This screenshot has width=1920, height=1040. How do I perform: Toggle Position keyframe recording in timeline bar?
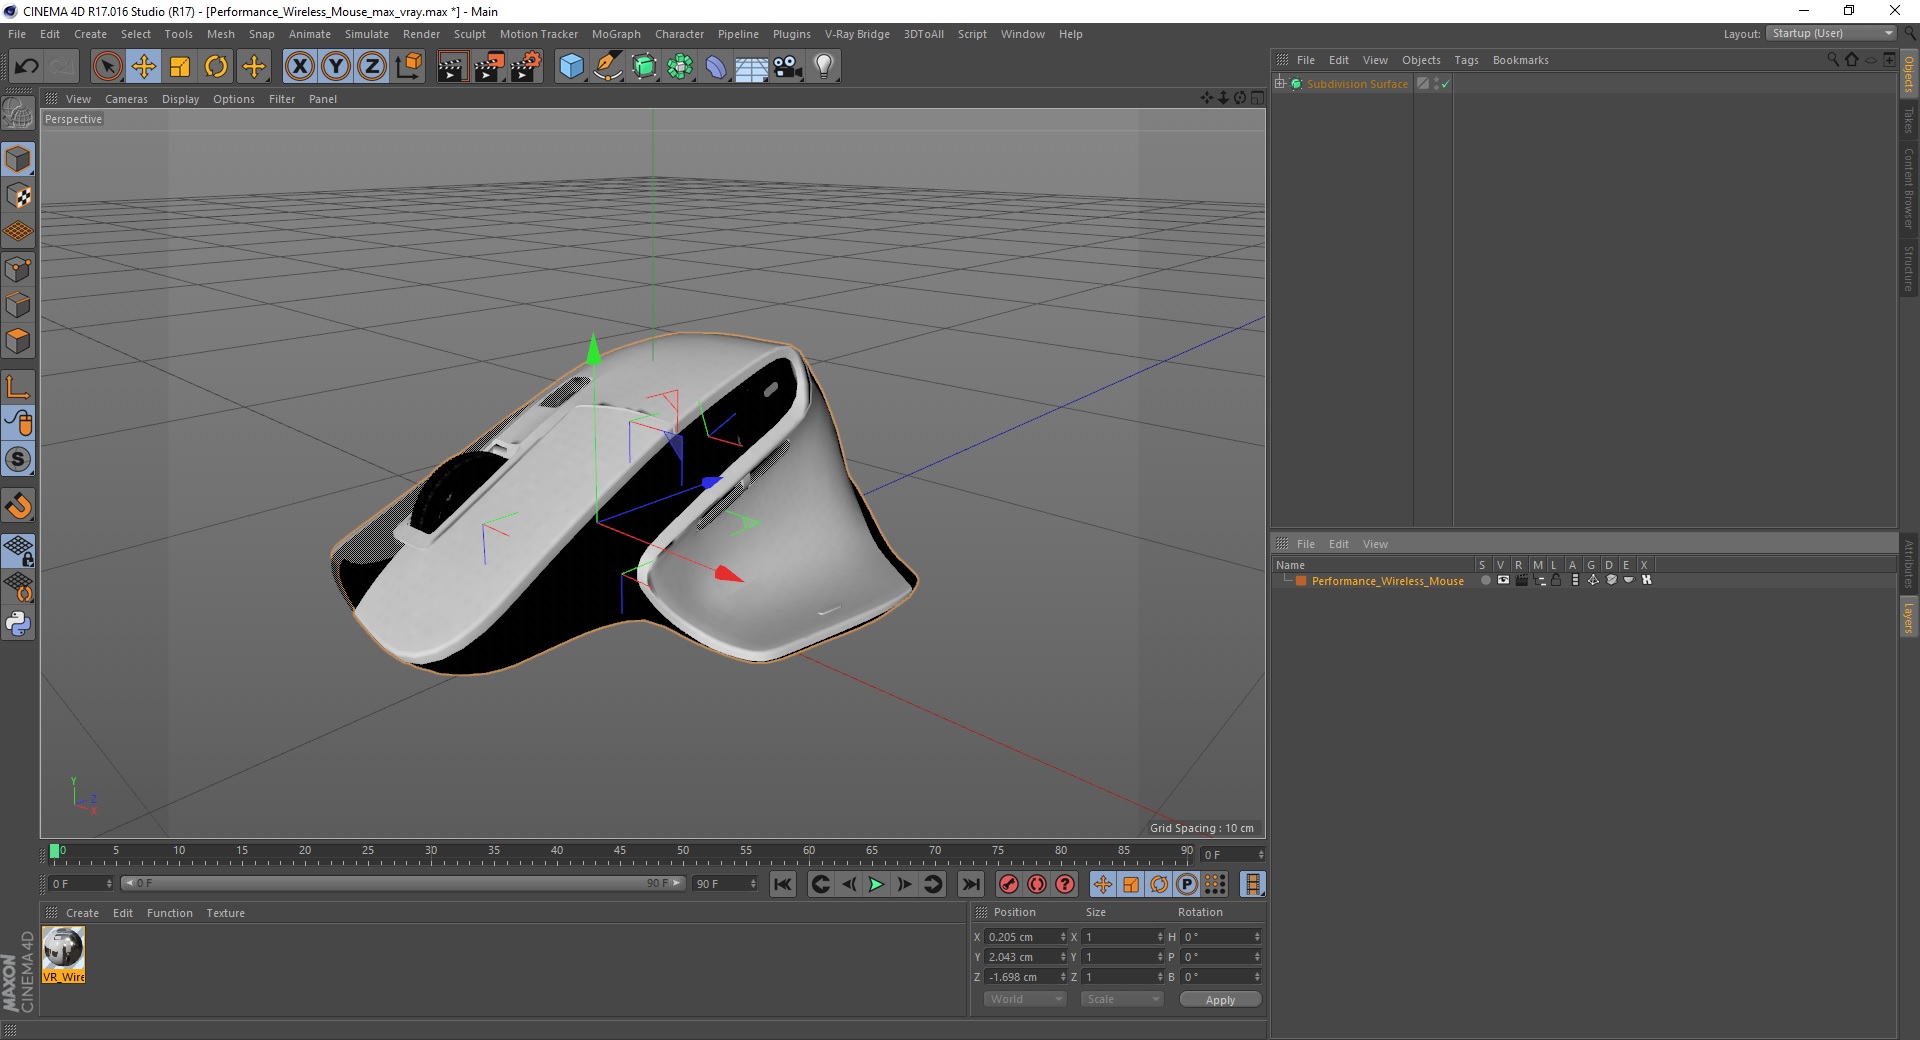pyautogui.click(x=1102, y=884)
